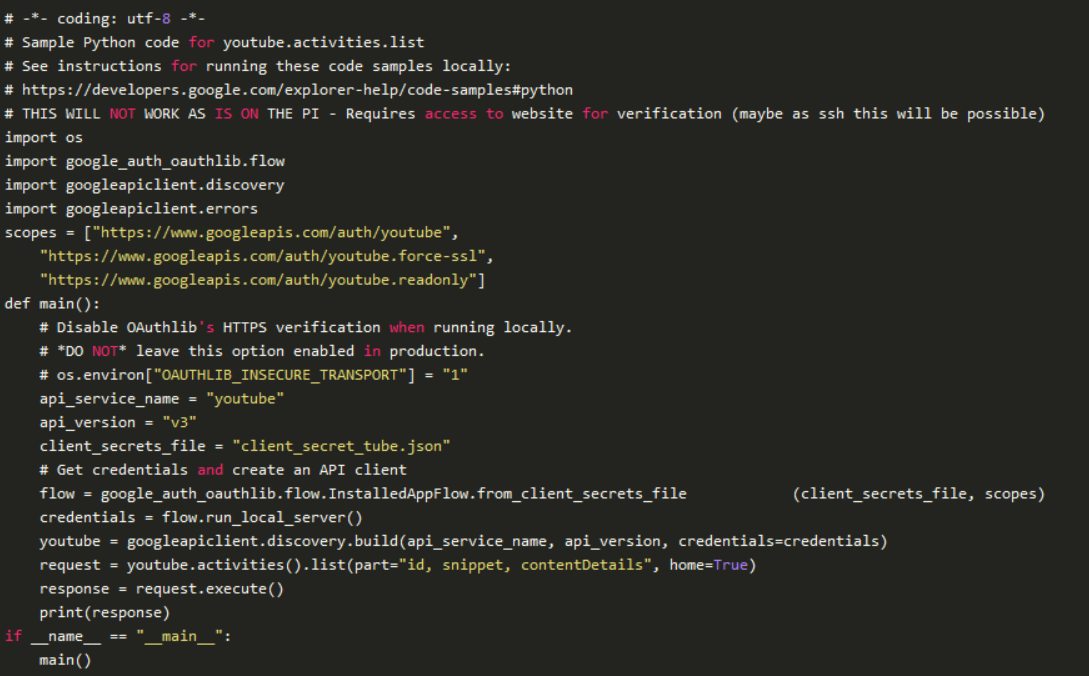Click the 'print(response)' statement
The height and width of the screenshot is (676, 1089).
105,612
